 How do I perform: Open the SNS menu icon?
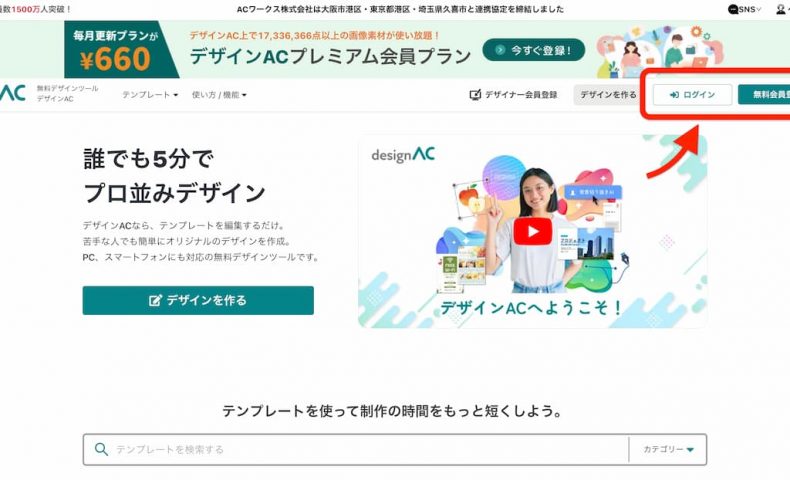click(733, 9)
